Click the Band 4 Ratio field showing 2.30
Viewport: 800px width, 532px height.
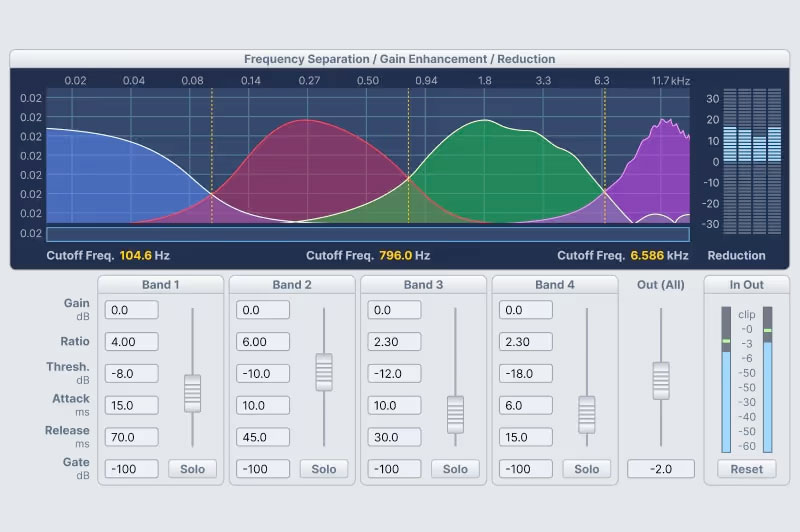[526, 342]
